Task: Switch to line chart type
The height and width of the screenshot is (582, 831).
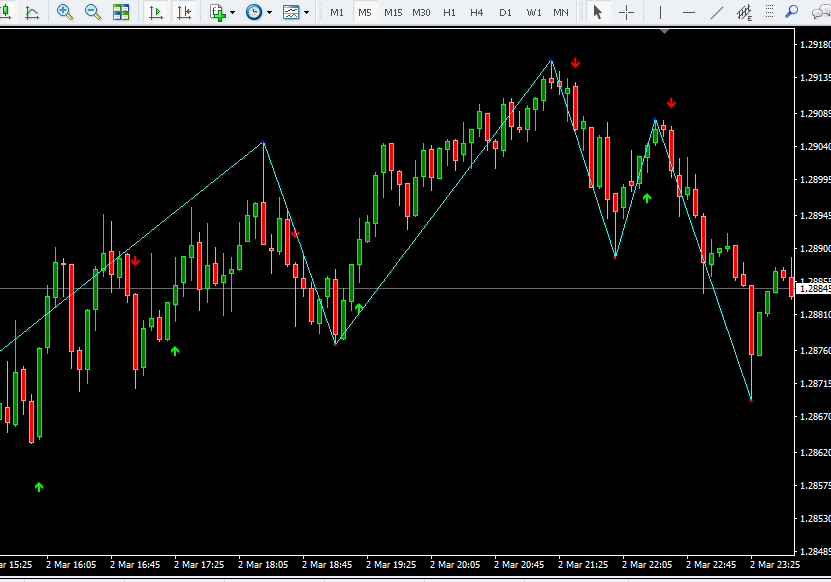Action: 32,12
